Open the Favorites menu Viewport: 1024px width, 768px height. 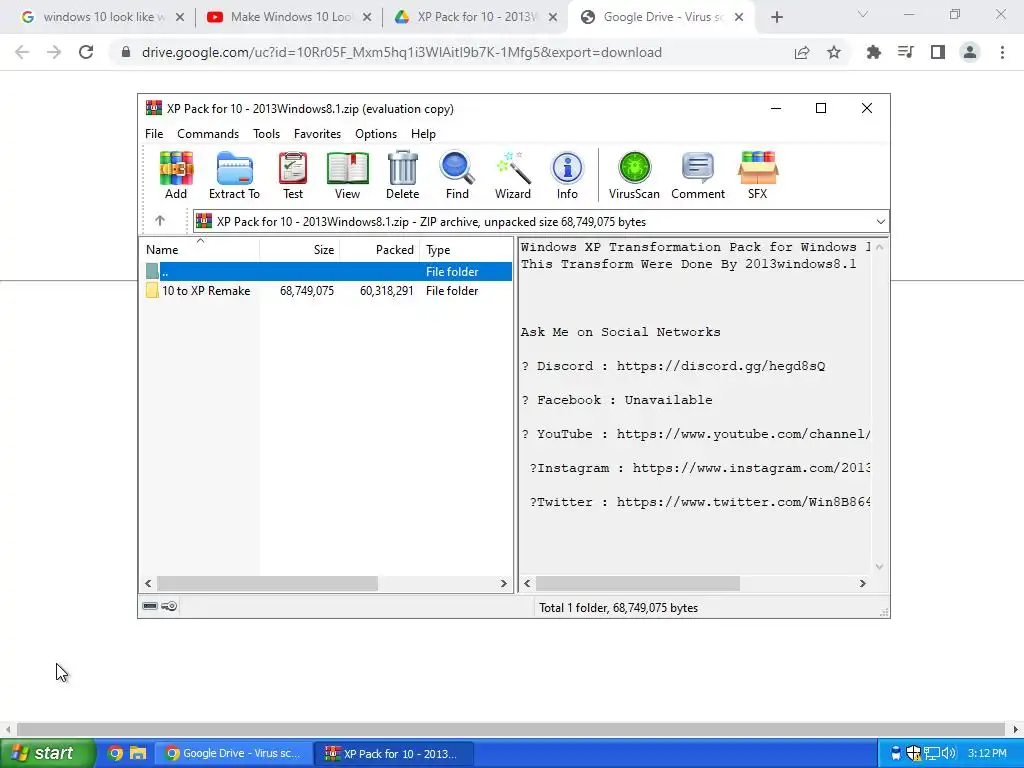tap(317, 133)
